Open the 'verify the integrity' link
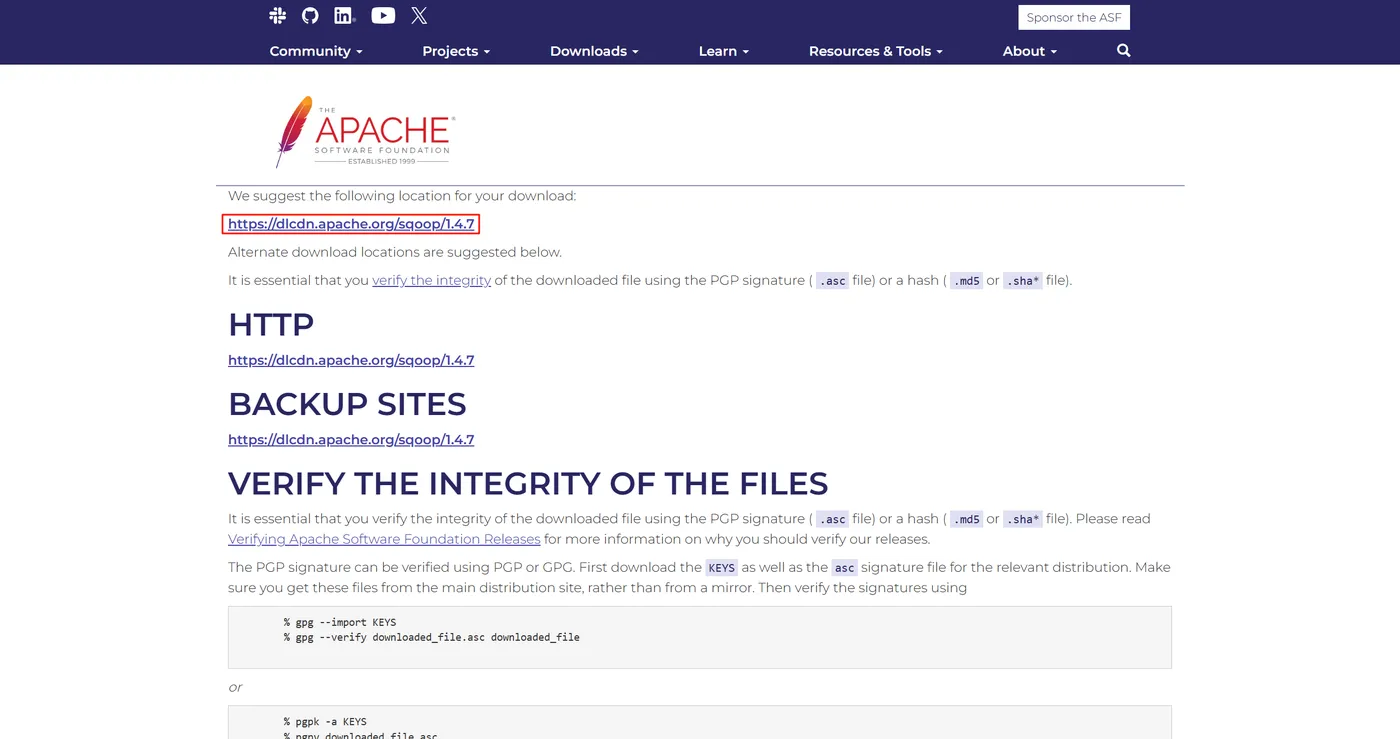Viewport: 1400px width, 739px height. tap(431, 280)
